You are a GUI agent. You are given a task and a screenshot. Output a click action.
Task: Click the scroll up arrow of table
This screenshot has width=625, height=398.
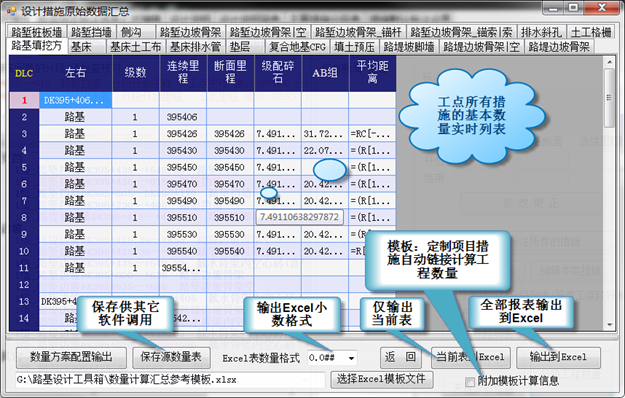click(x=609, y=62)
